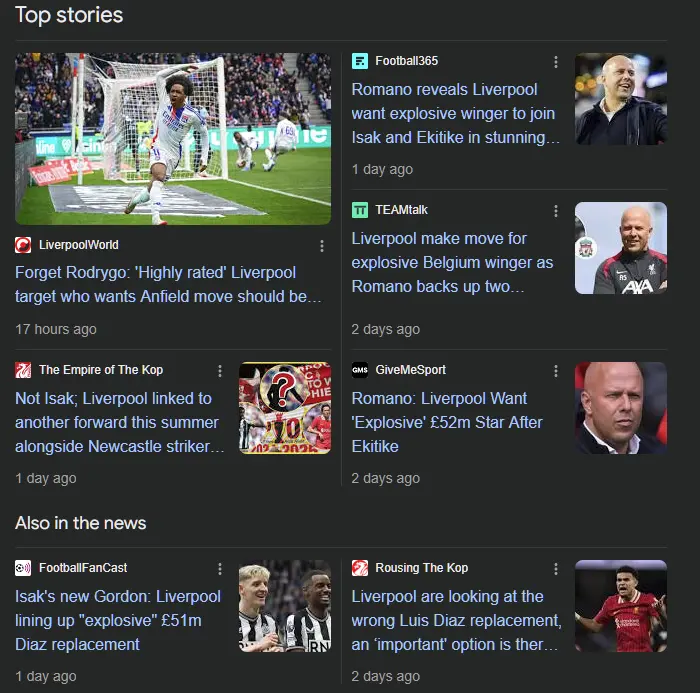The height and width of the screenshot is (693, 700).
Task: Open more options for FootballFanCast story
Action: (220, 569)
